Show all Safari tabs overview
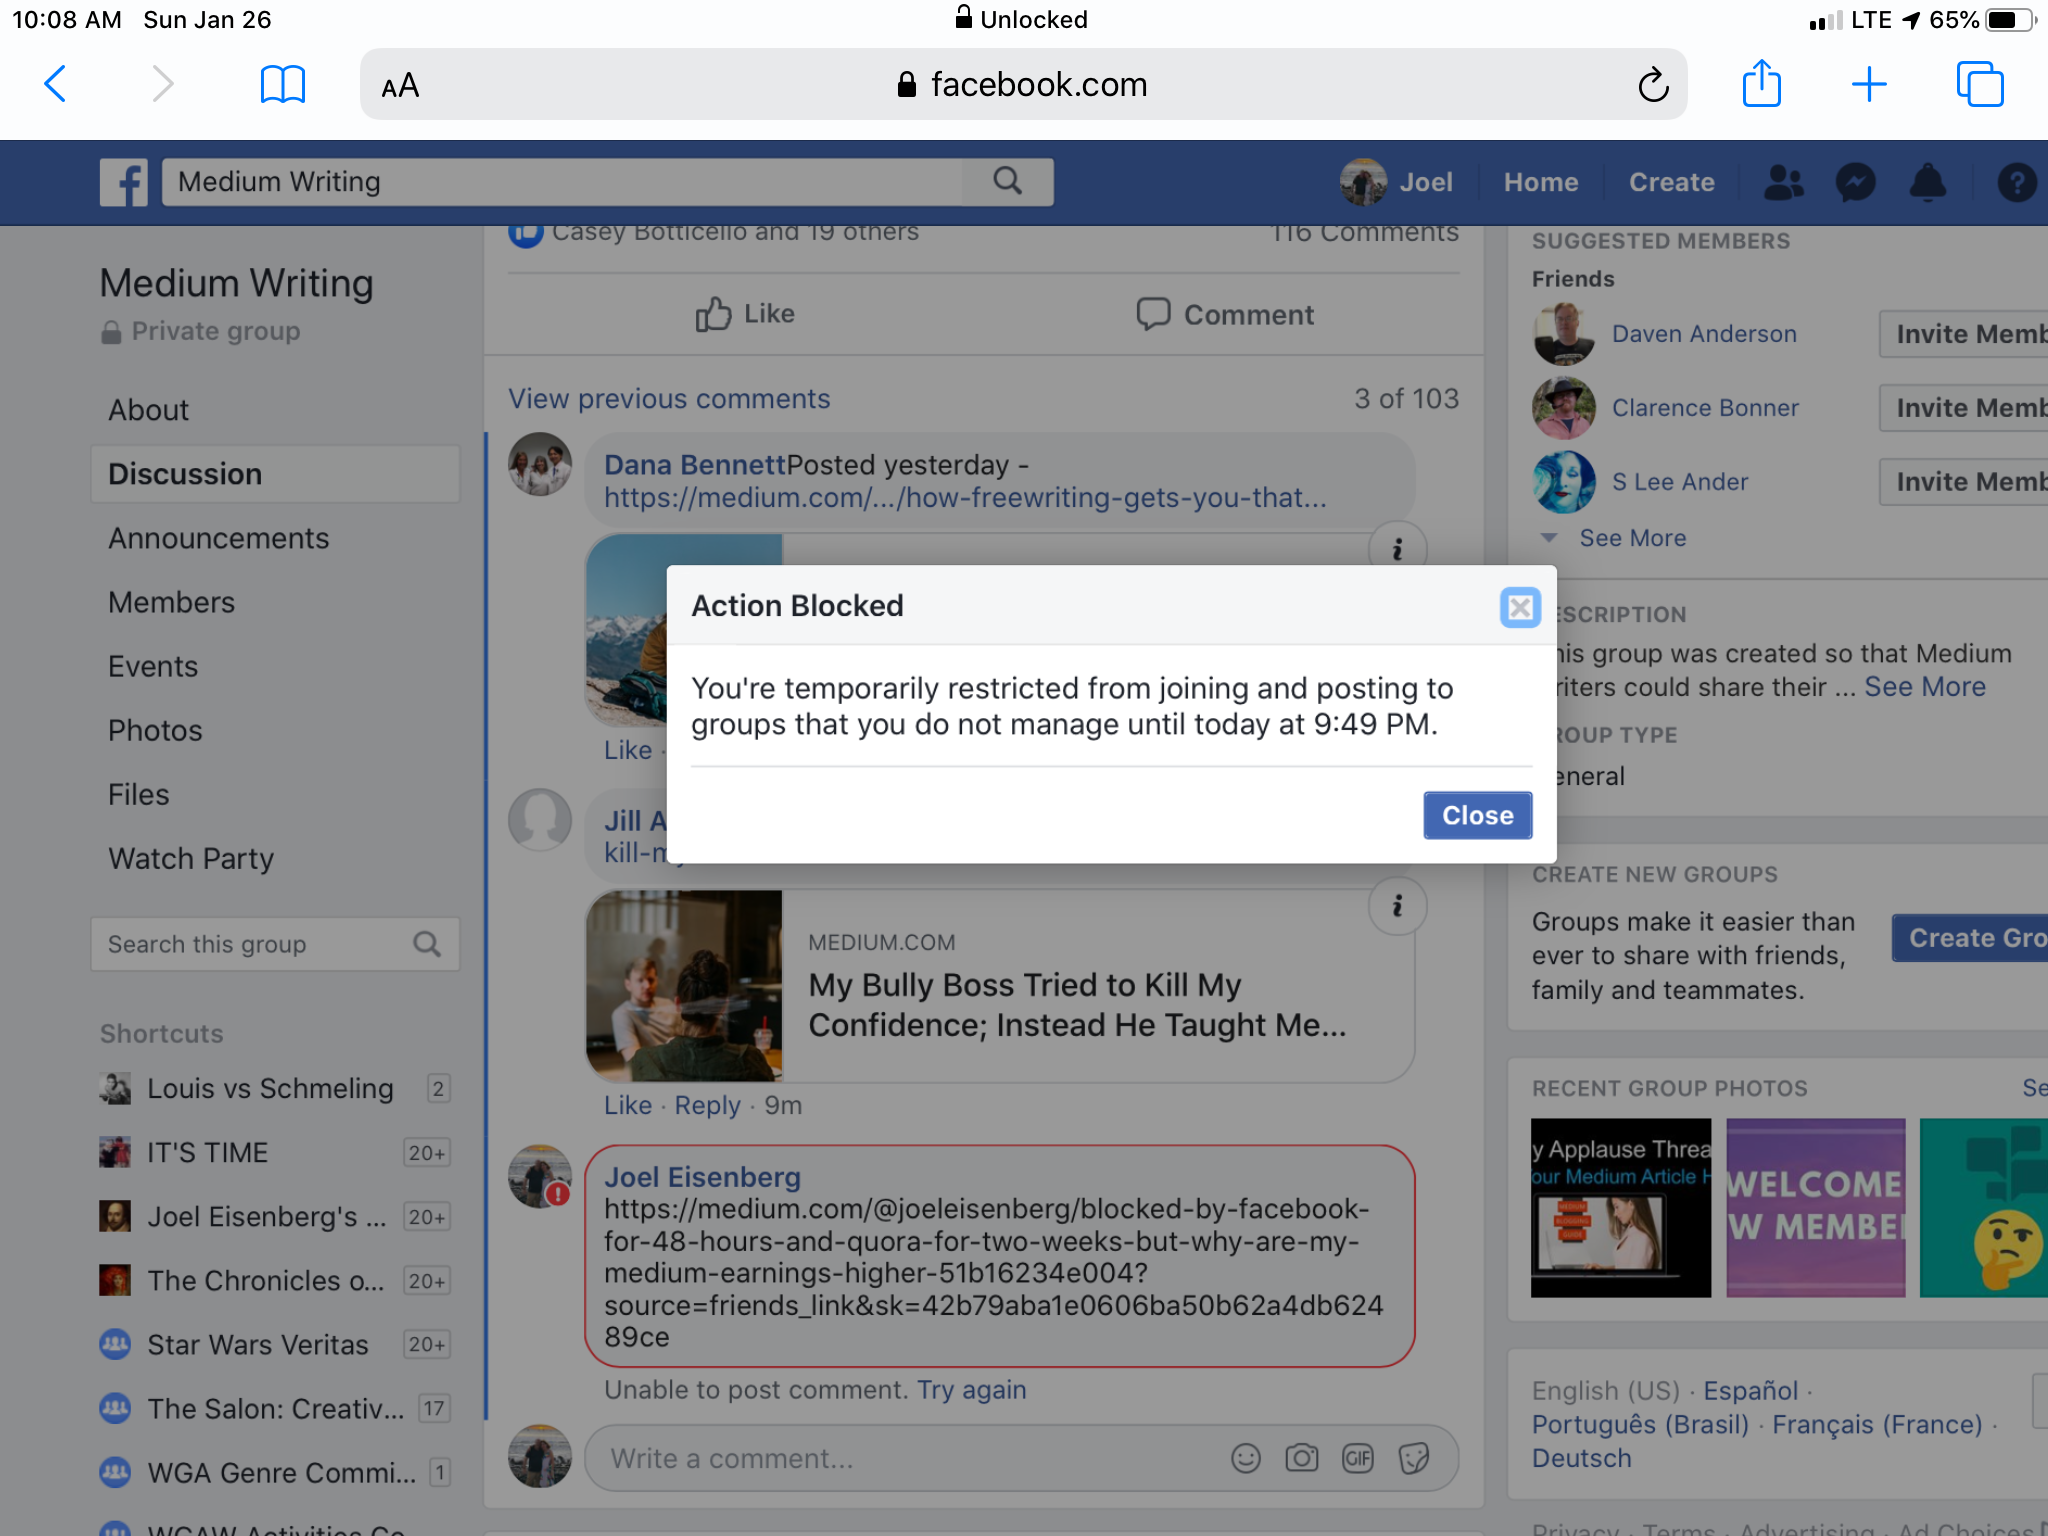Screen dimensions: 2048x1536 point(1980,84)
